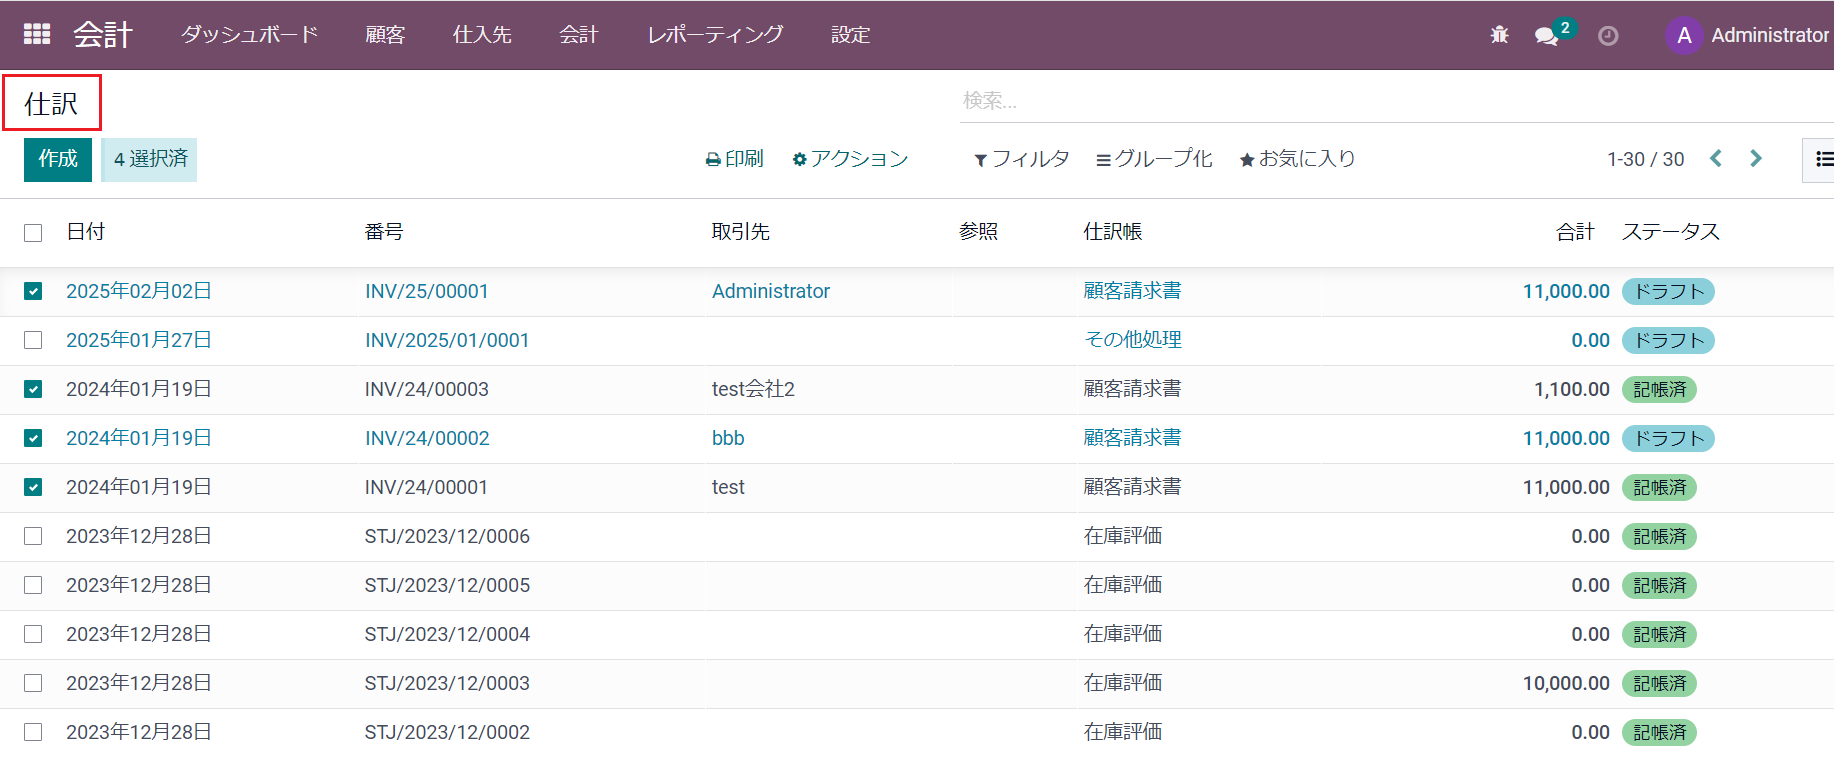Click the 検索 search field
The width and height of the screenshot is (1834, 757).
click(1390, 100)
